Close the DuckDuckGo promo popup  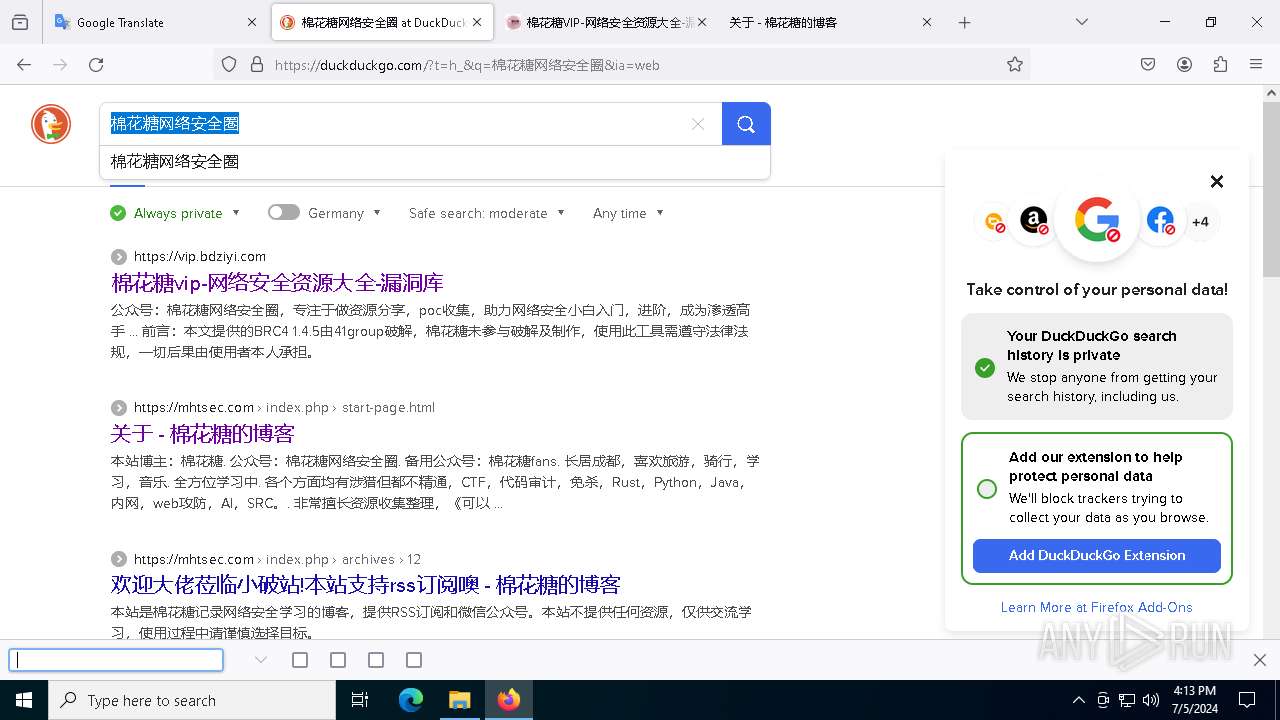pos(1217,181)
